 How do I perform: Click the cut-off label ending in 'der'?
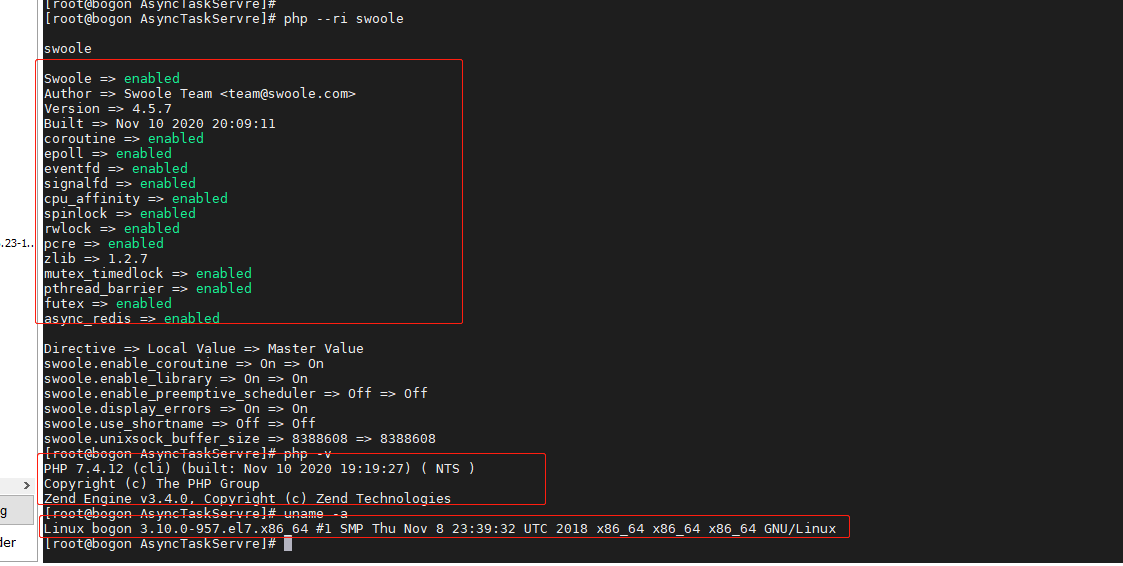tap(8, 542)
